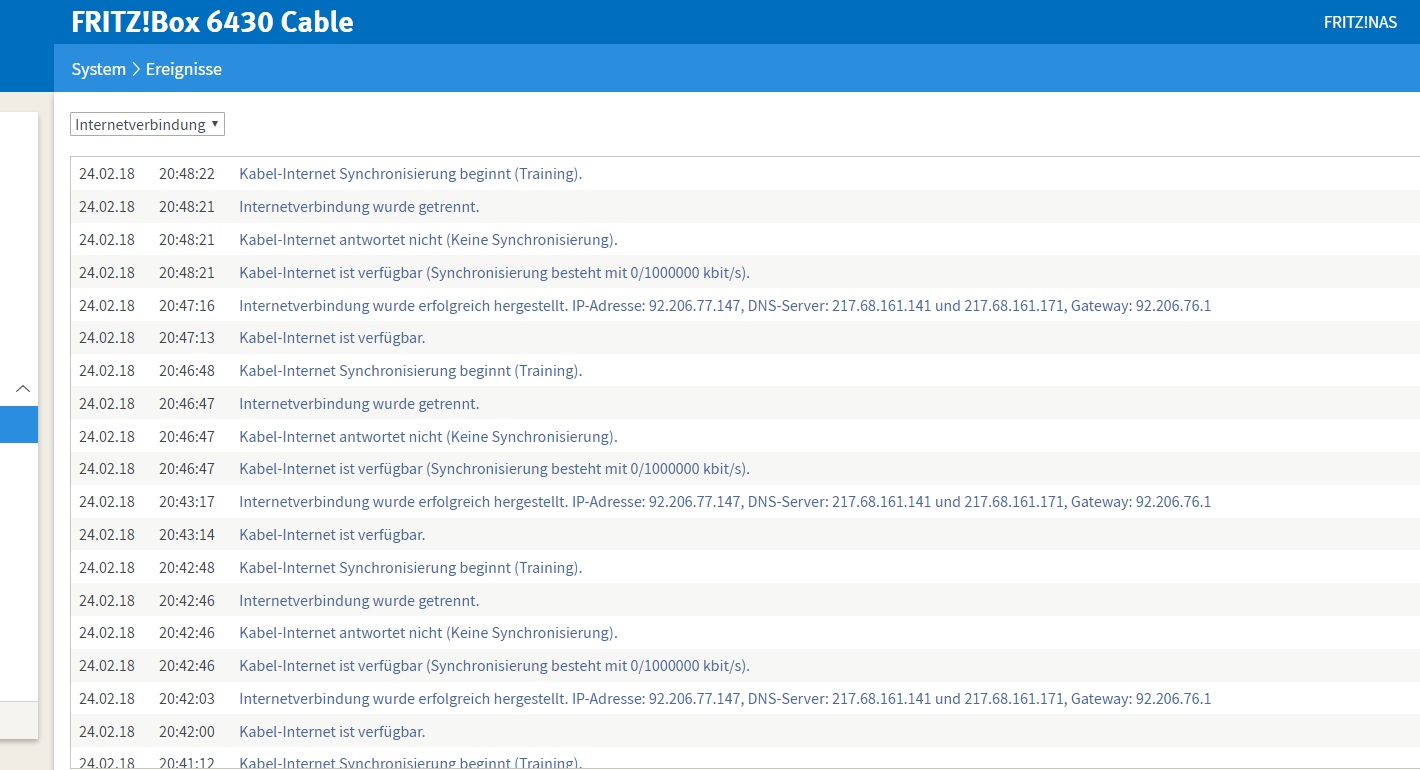The height and width of the screenshot is (770, 1420).
Task: Open FRITZ!NAS link in header
Action: tap(1360, 22)
